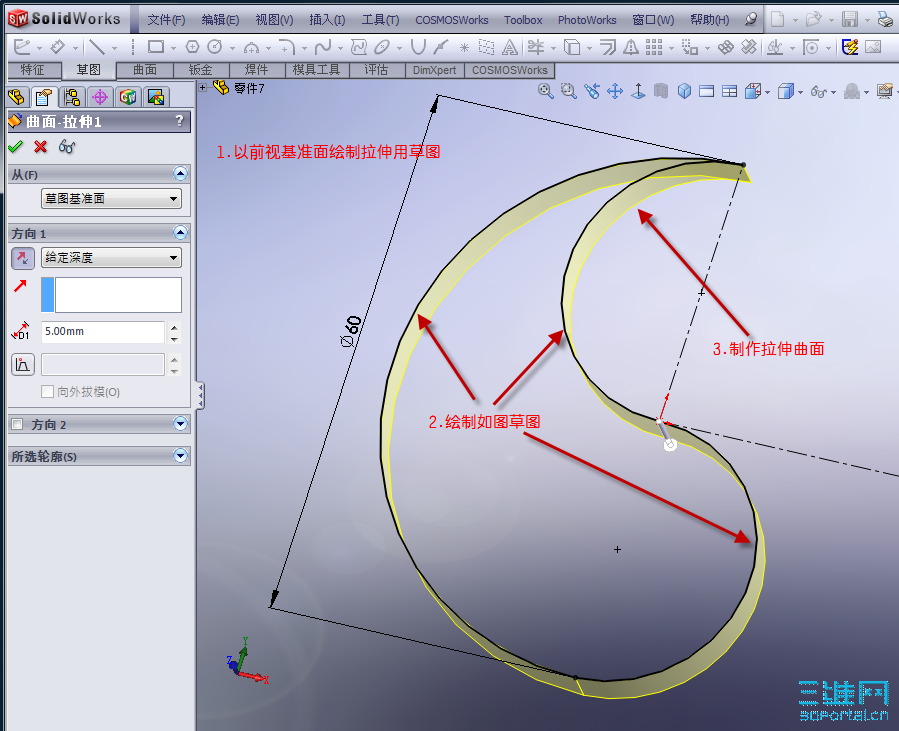Open the view orientation dropdown arrow

(x=768, y=92)
